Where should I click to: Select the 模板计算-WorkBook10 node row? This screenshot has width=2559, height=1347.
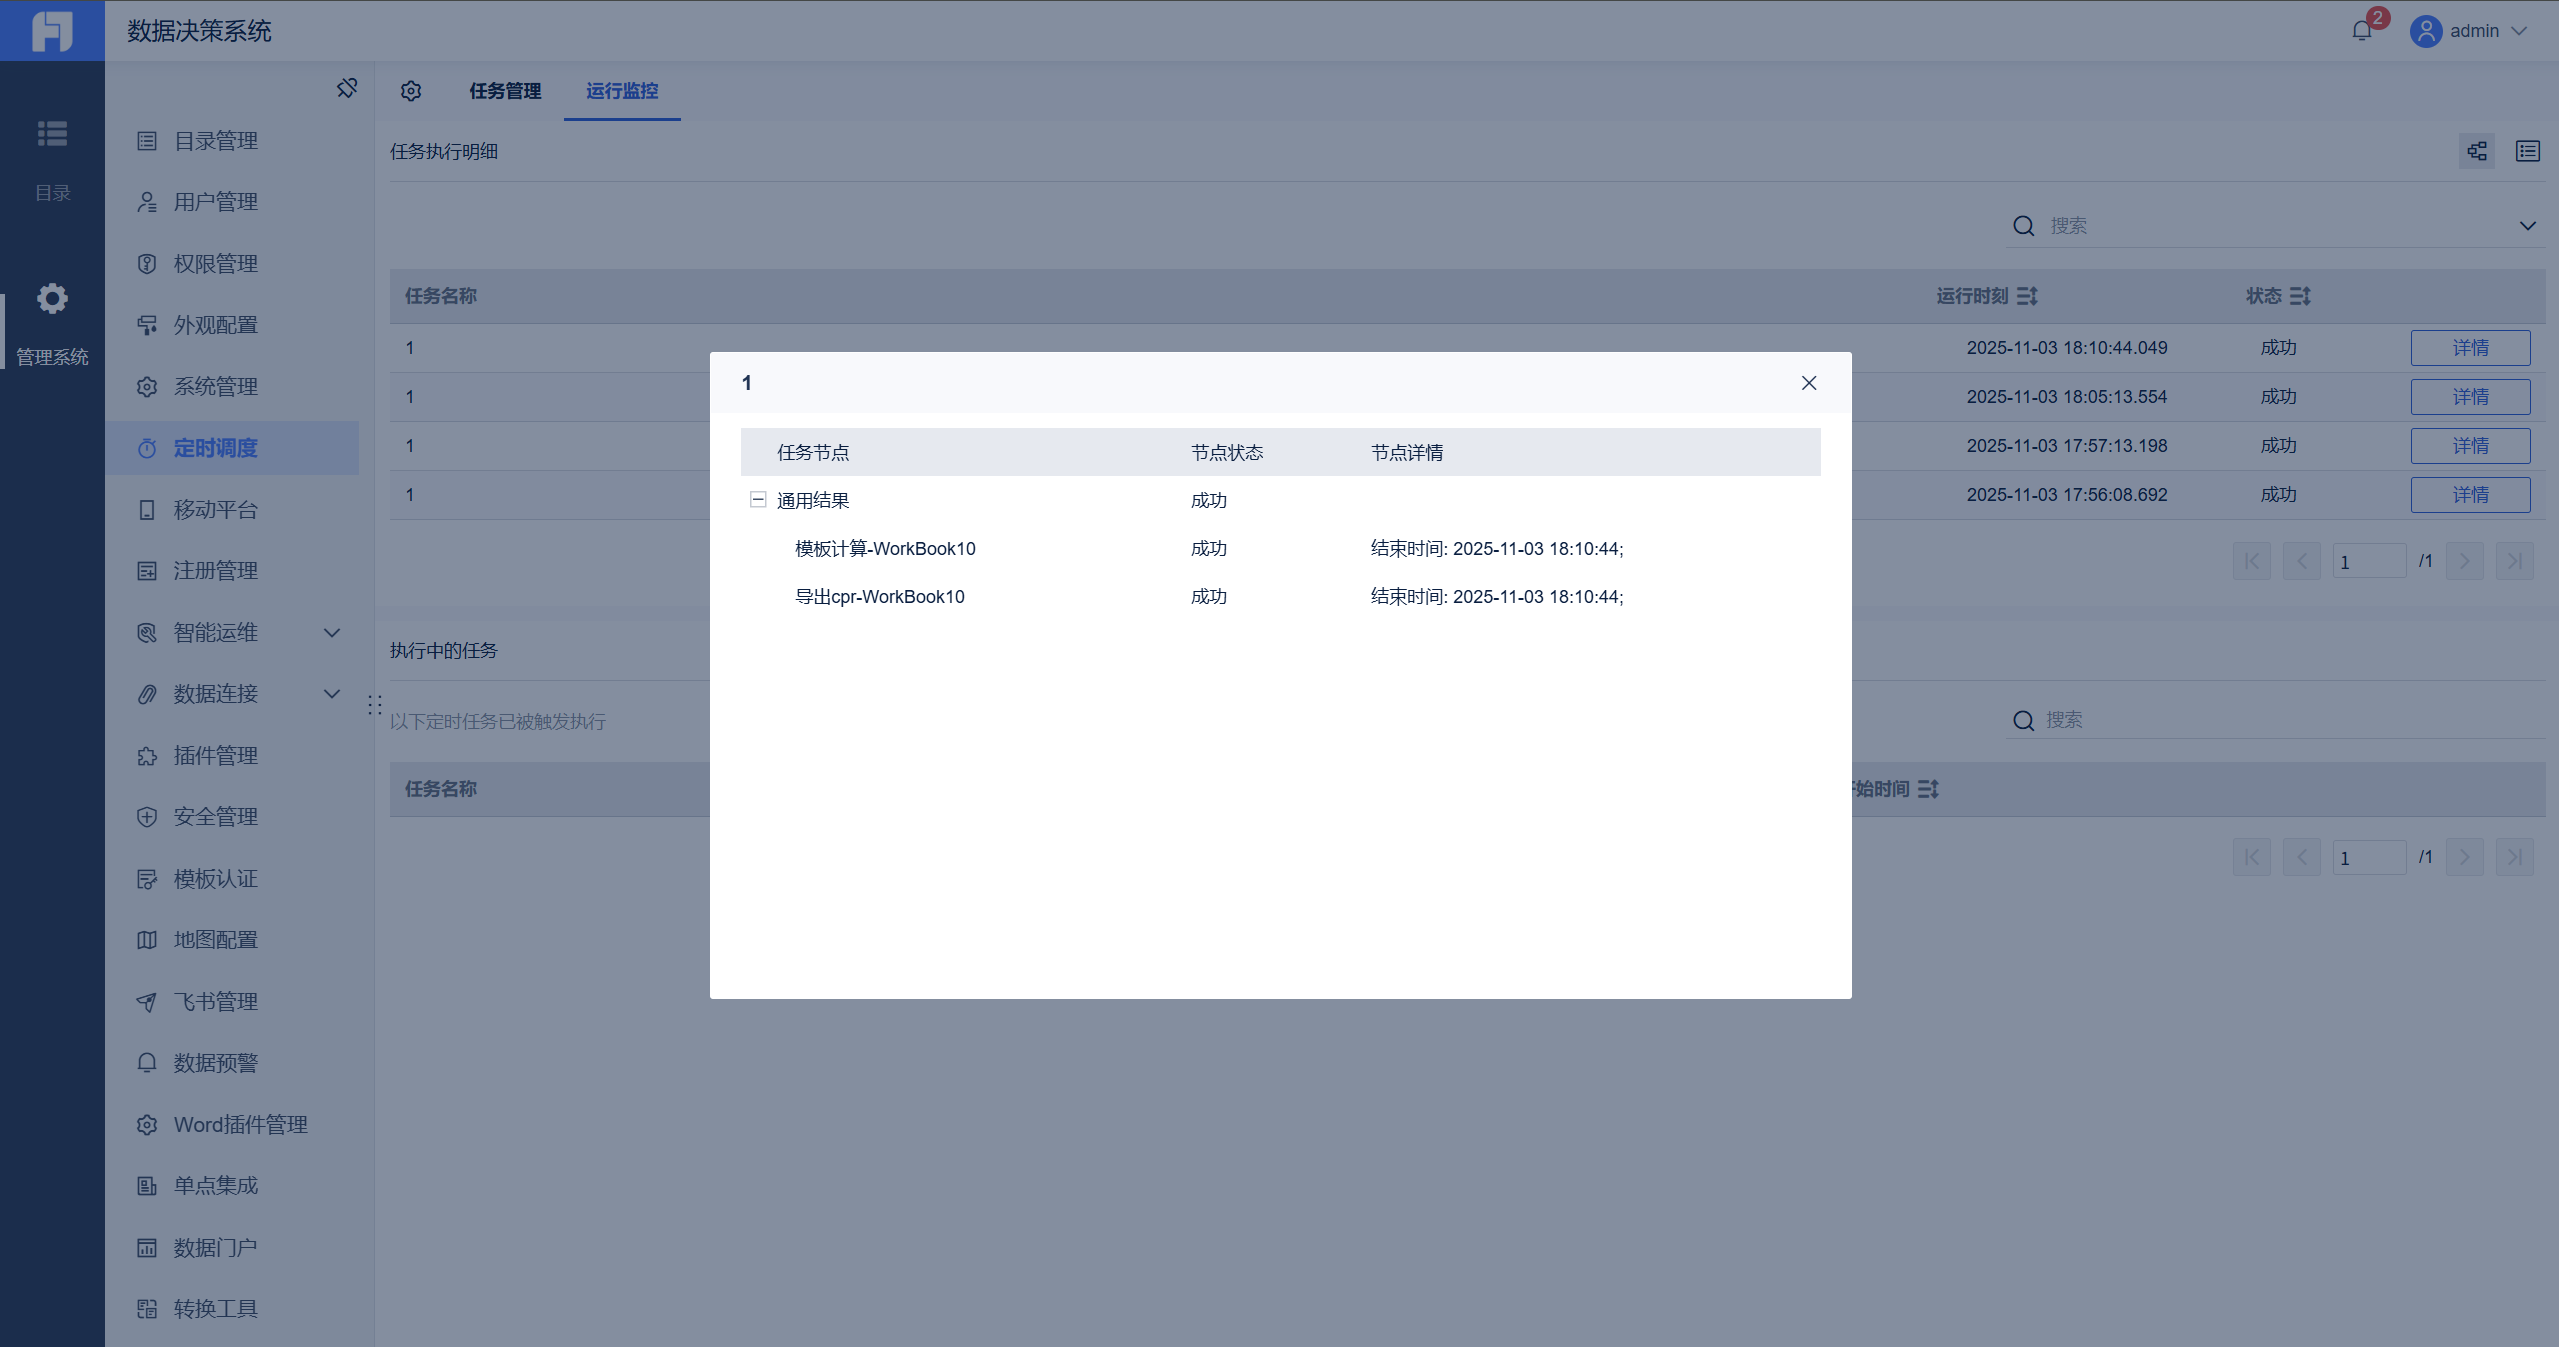pos(885,549)
